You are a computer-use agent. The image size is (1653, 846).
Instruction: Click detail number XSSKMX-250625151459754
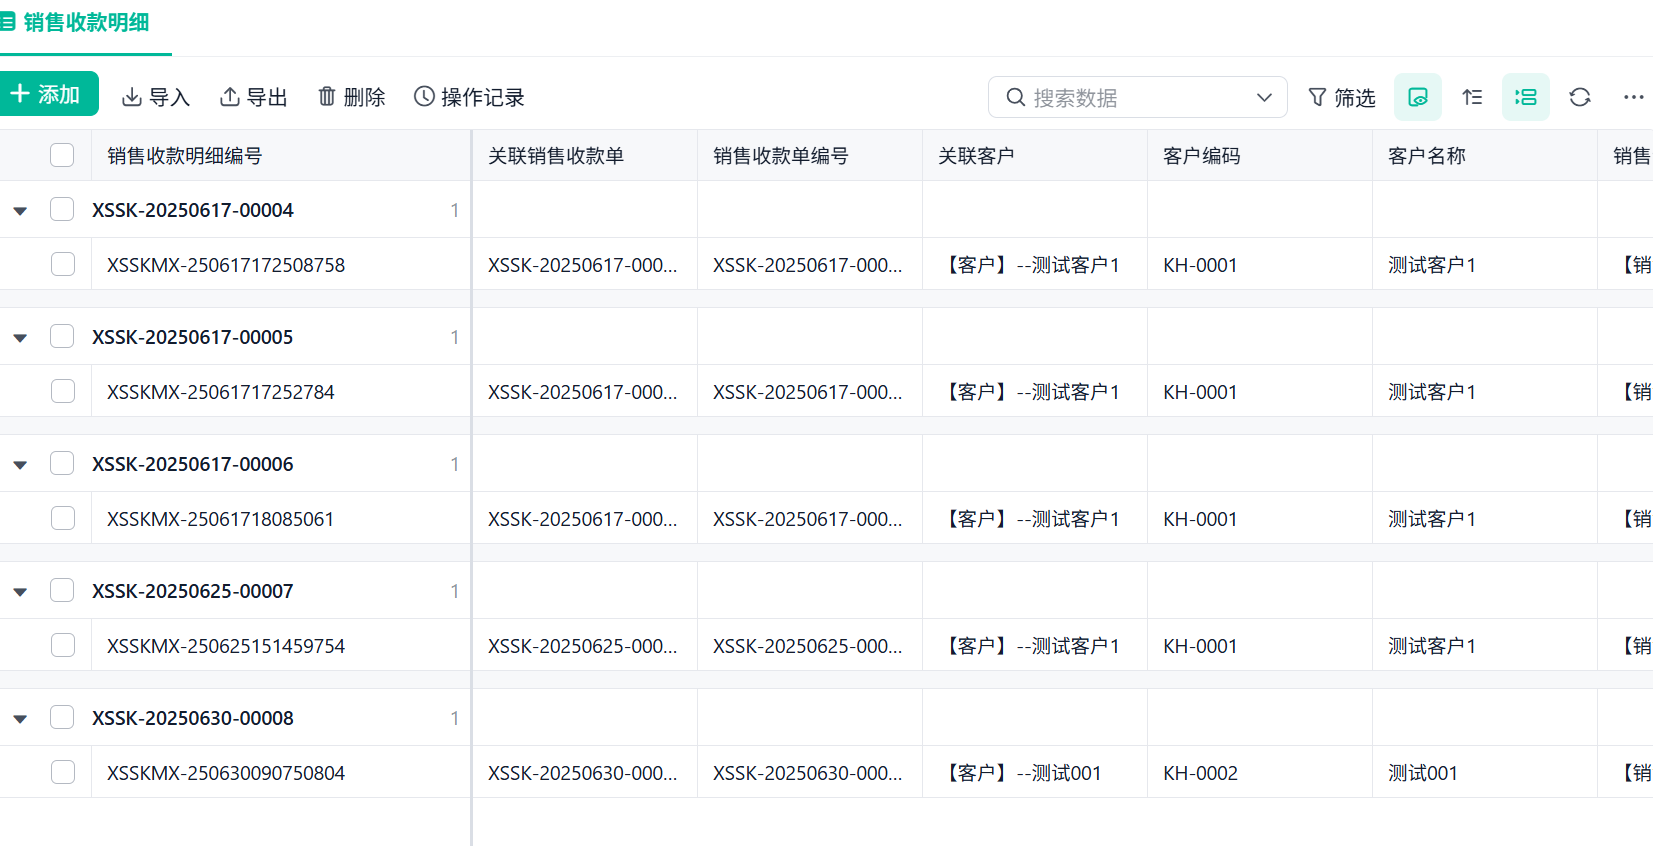tap(226, 646)
